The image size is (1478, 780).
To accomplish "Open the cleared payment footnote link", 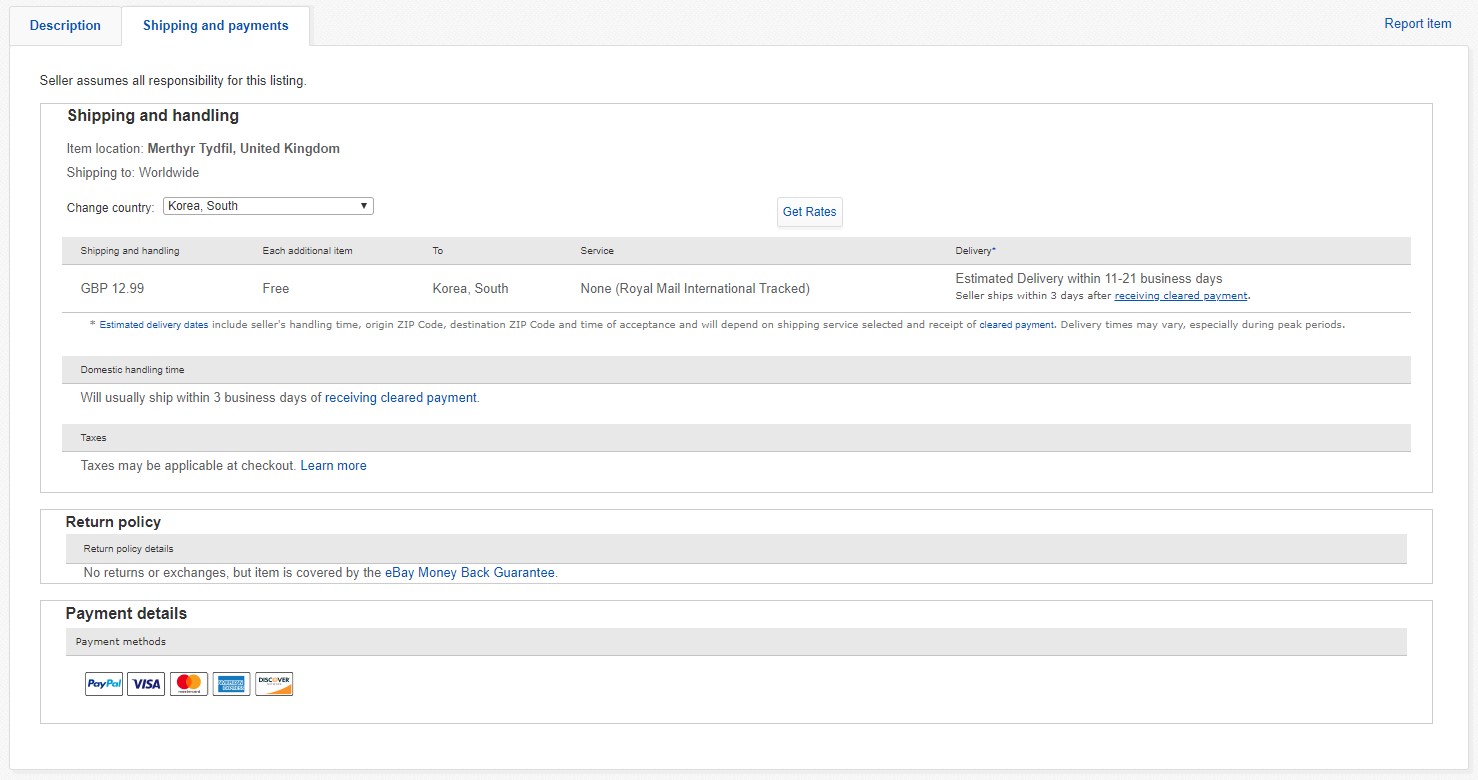I will (1017, 325).
